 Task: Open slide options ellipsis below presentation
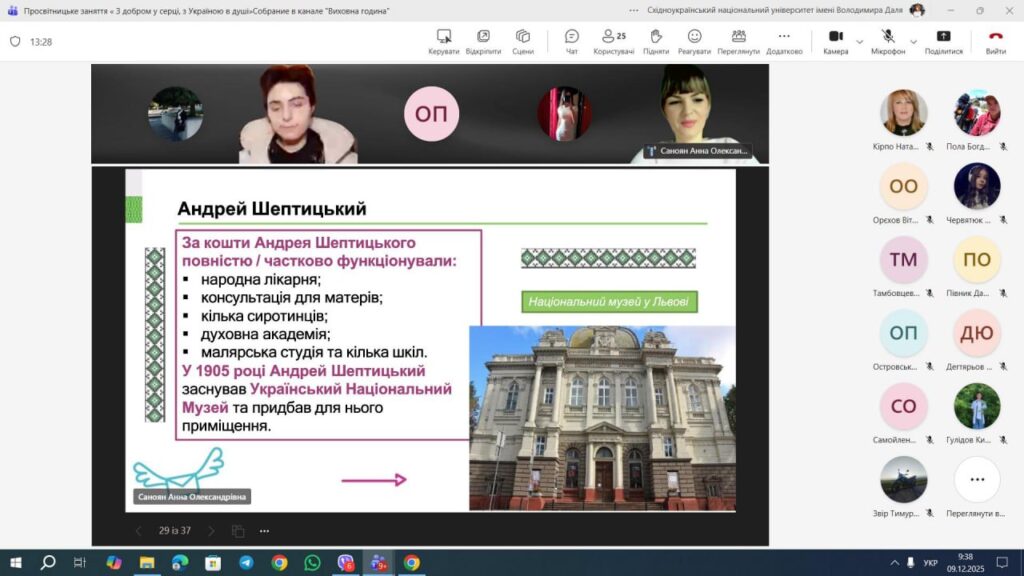[264, 531]
